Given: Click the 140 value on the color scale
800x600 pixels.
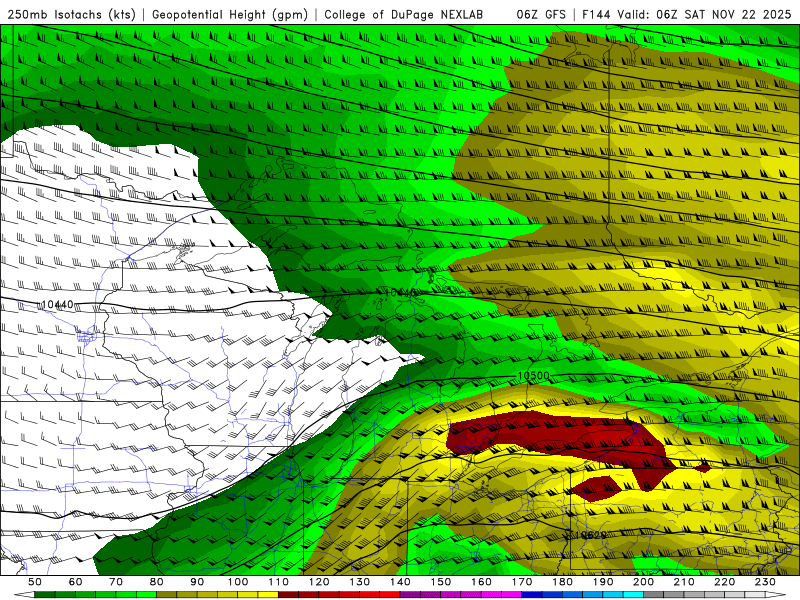Looking at the screenshot, I should click(400, 582).
